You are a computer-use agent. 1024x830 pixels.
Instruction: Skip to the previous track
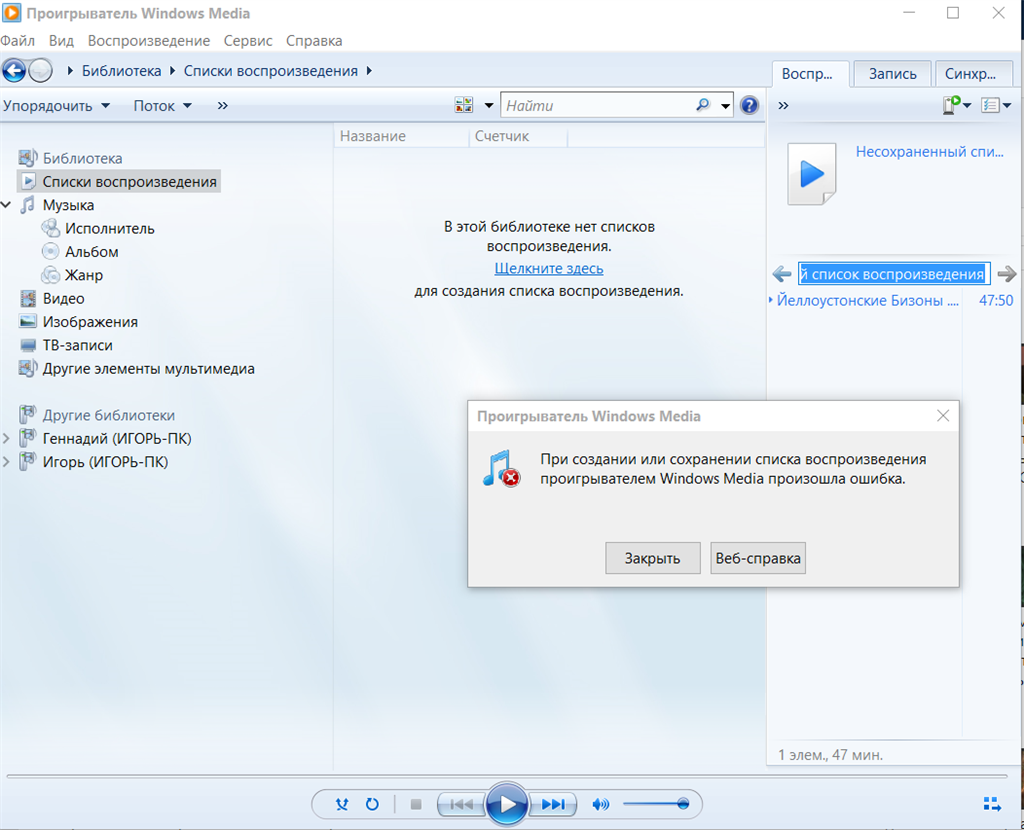click(x=461, y=804)
